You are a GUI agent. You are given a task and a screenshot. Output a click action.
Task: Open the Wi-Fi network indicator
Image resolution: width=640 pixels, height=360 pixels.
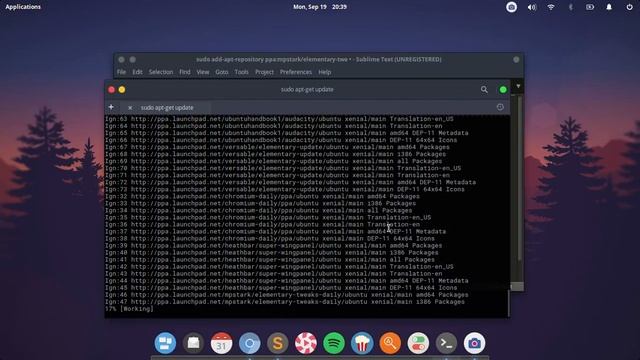(x=551, y=7)
